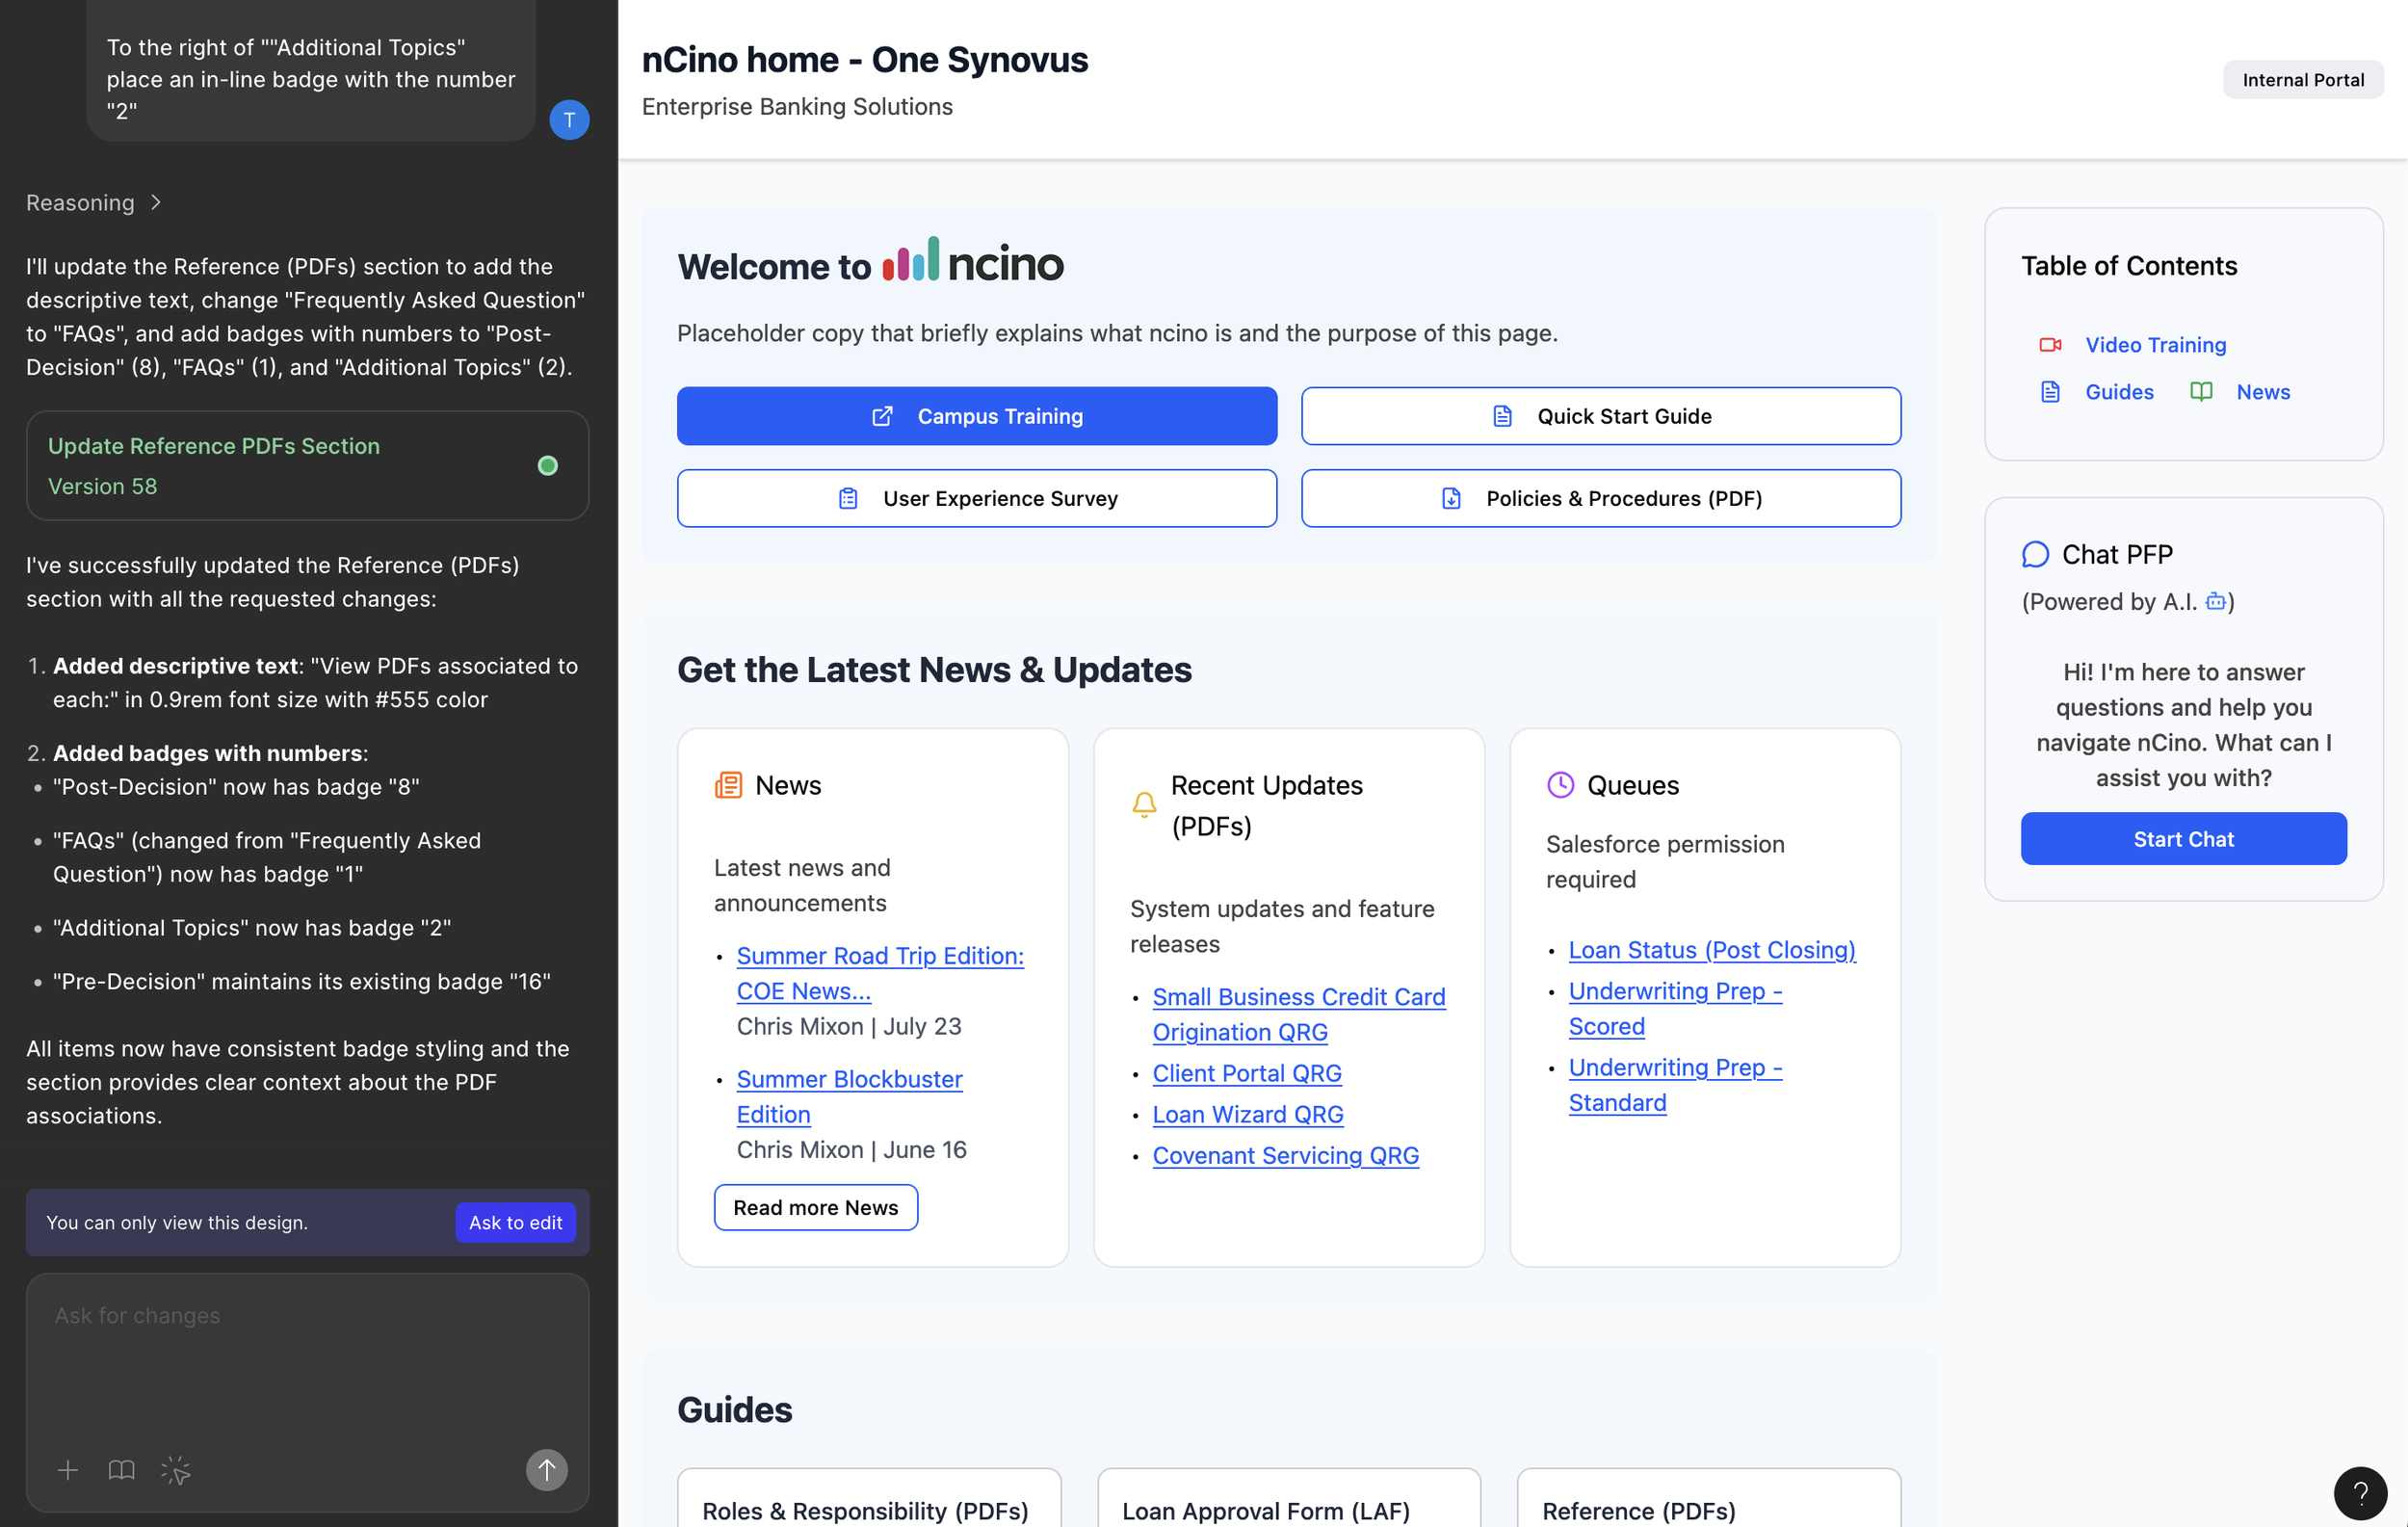Click the plus attach icon in chat box
2408x1527 pixels.
67,1470
